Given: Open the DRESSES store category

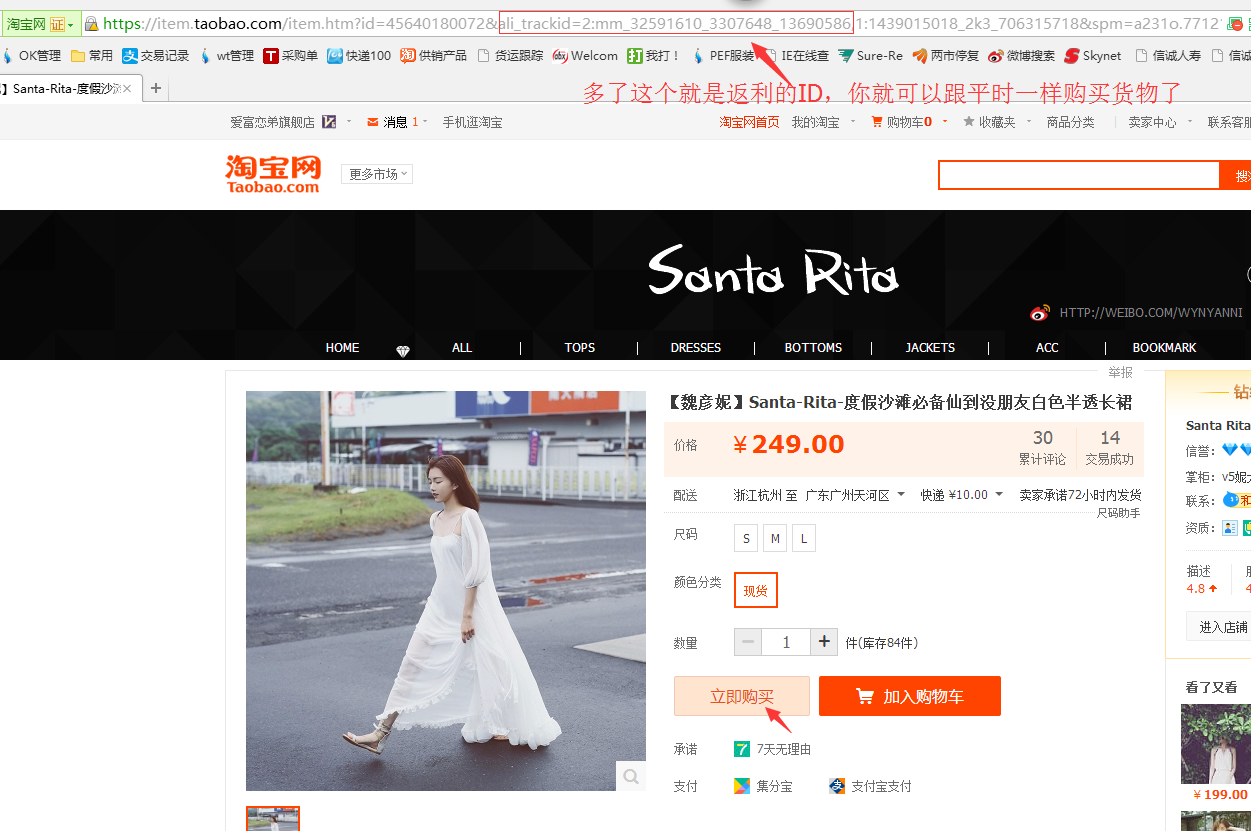Looking at the screenshot, I should (x=696, y=348).
